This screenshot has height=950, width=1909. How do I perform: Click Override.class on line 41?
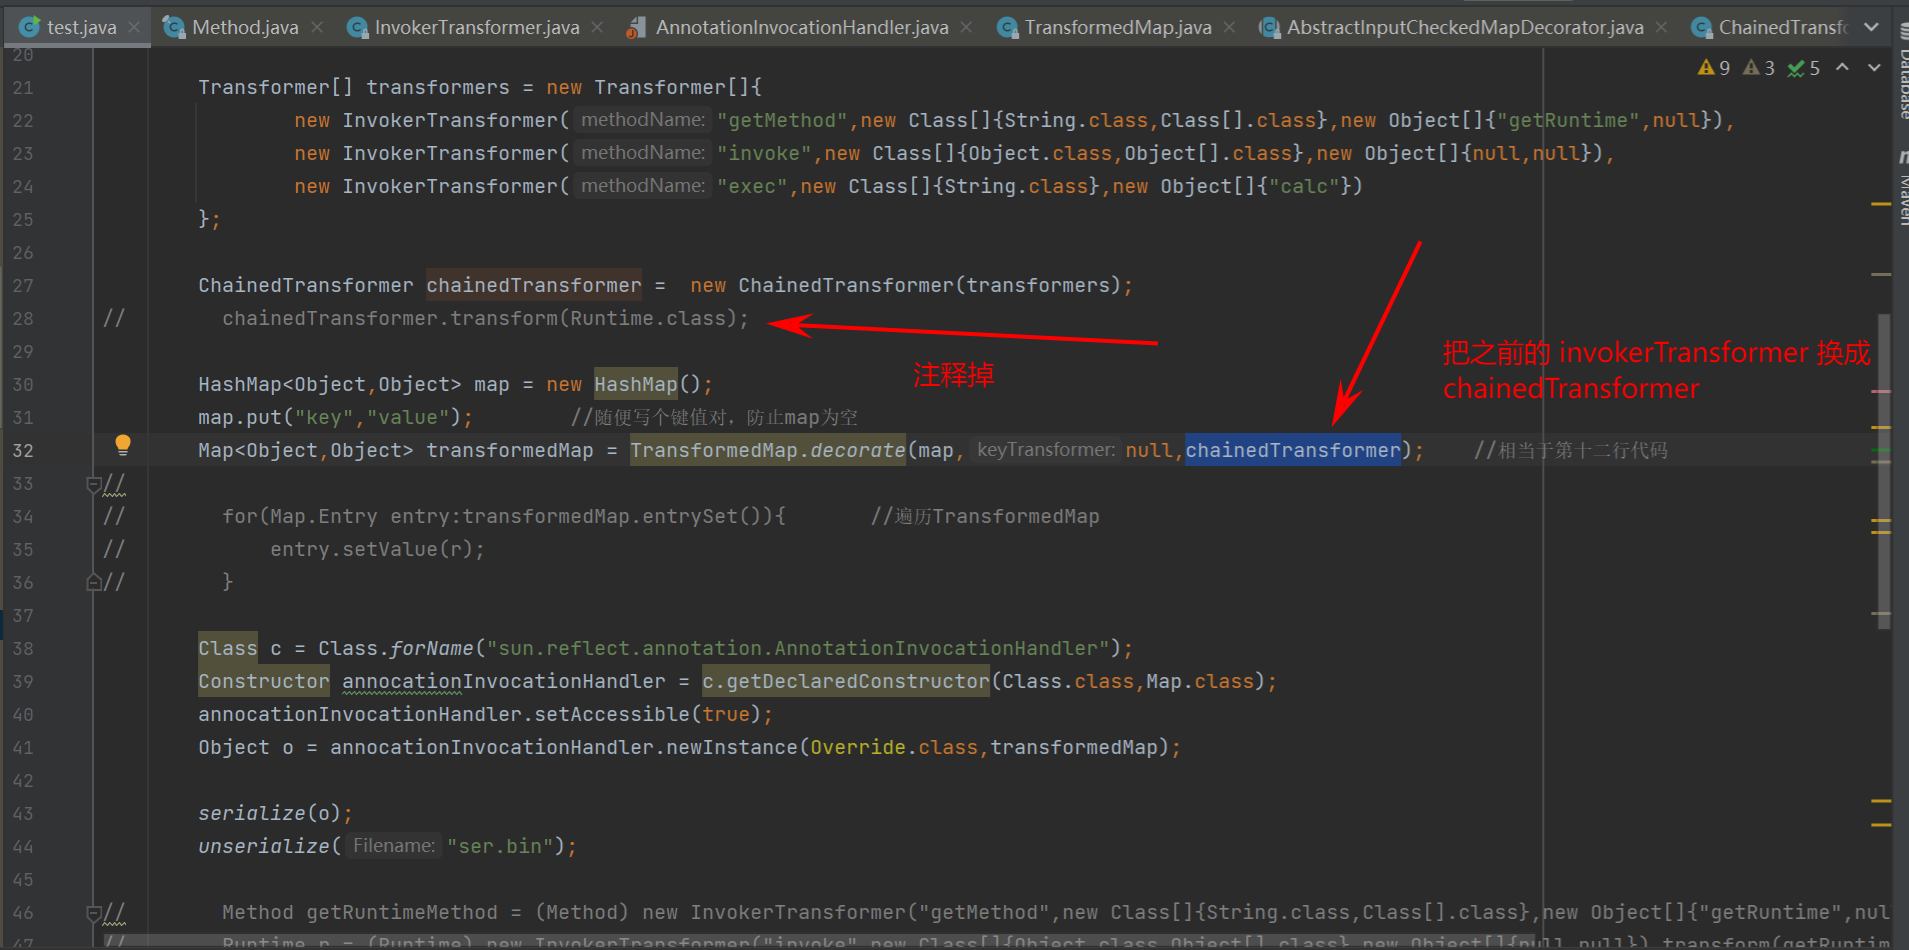tap(894, 748)
